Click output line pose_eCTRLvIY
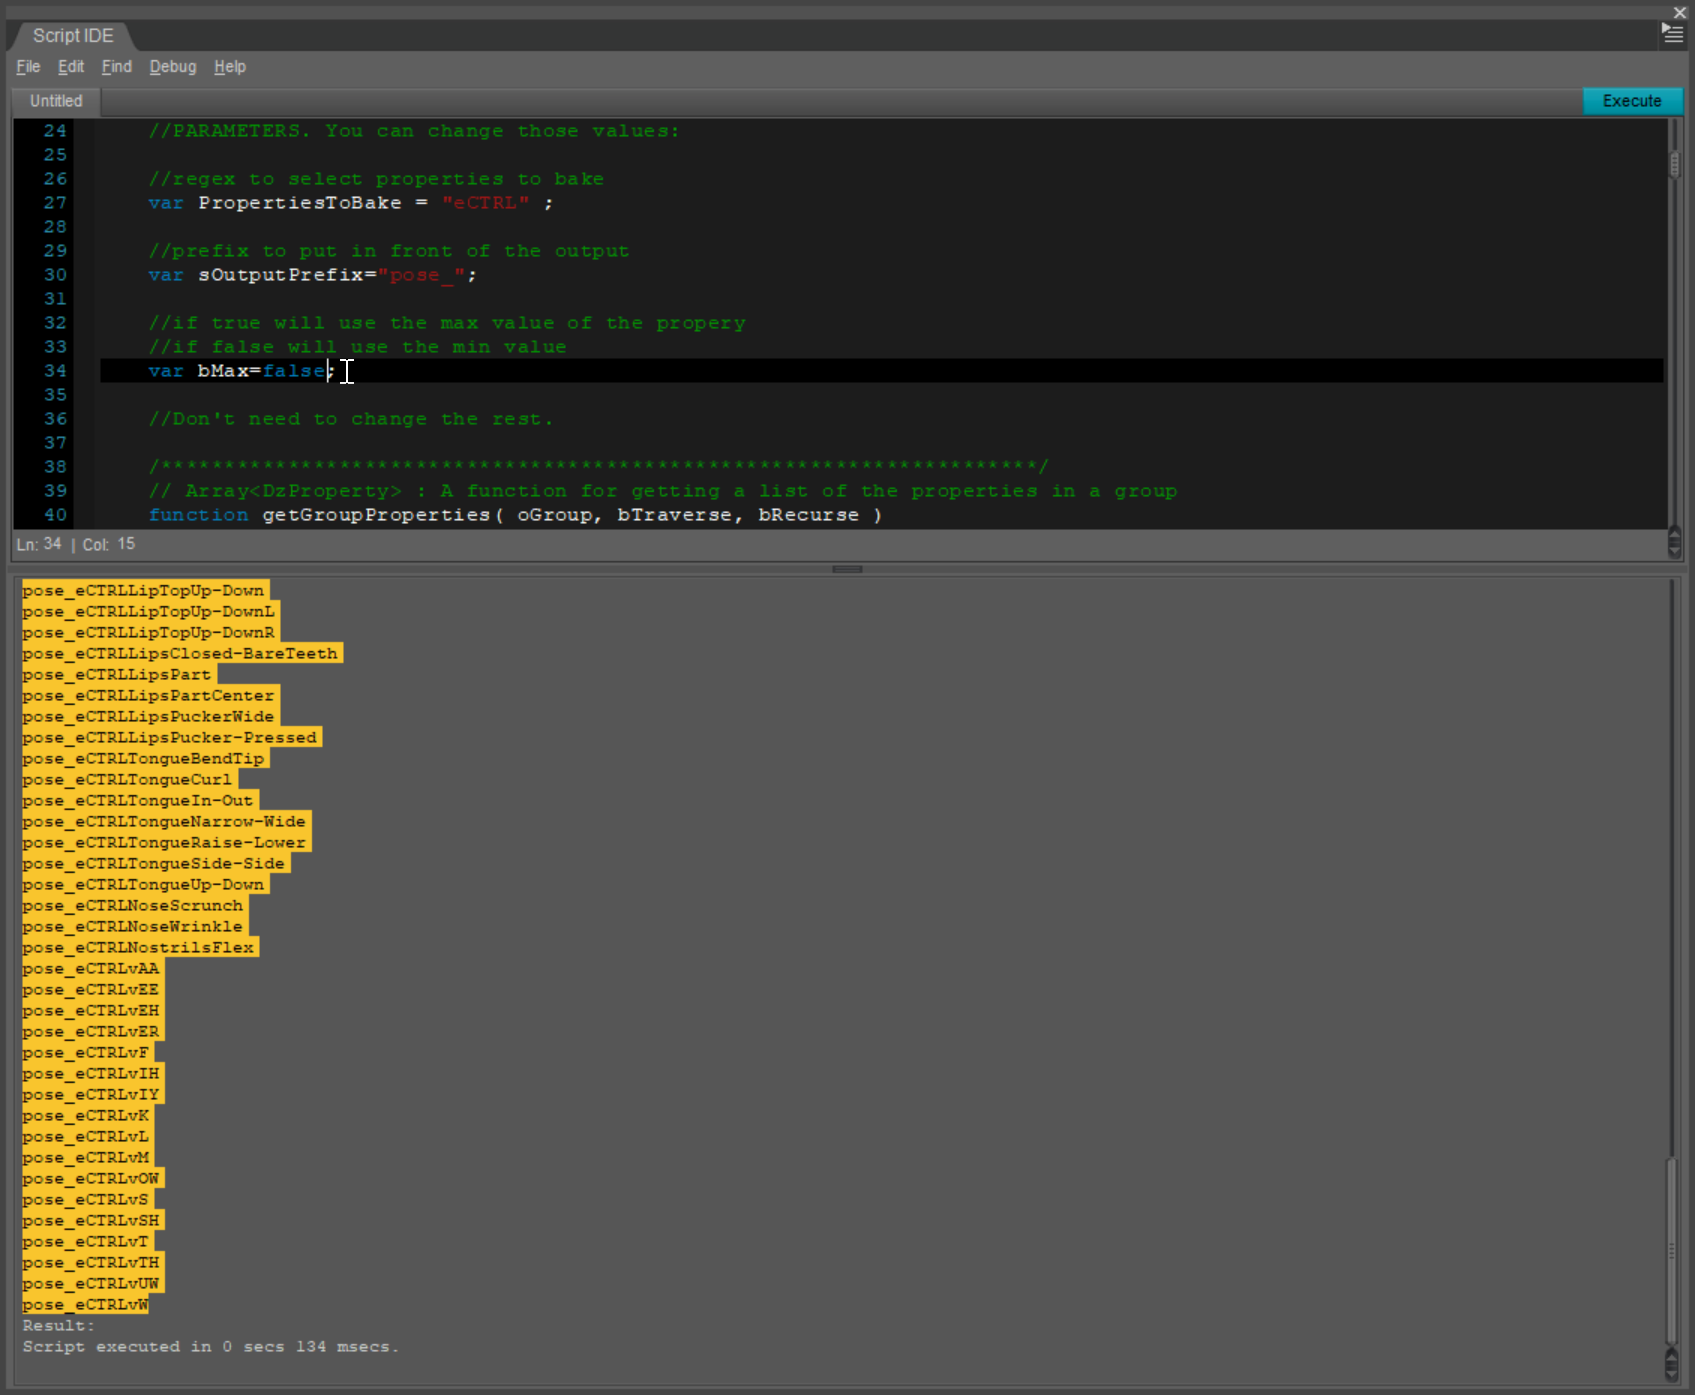The image size is (1695, 1395). click(92, 1095)
